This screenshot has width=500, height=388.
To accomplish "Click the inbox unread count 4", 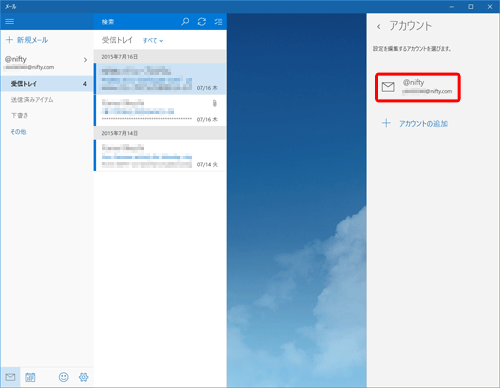I will click(x=85, y=84).
